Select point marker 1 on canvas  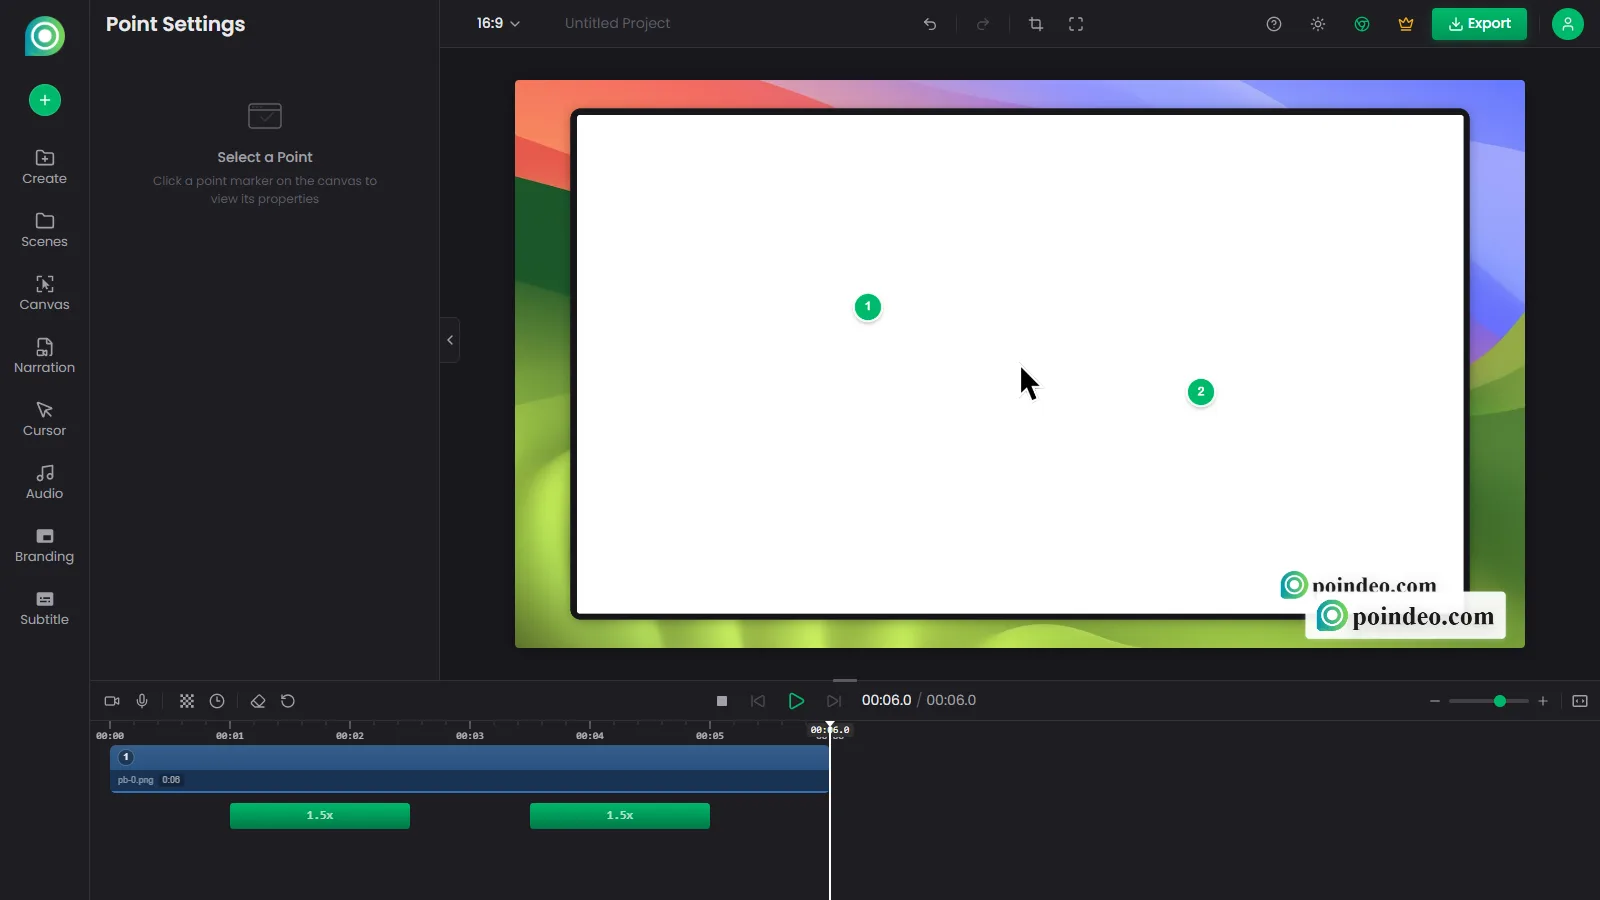click(868, 307)
